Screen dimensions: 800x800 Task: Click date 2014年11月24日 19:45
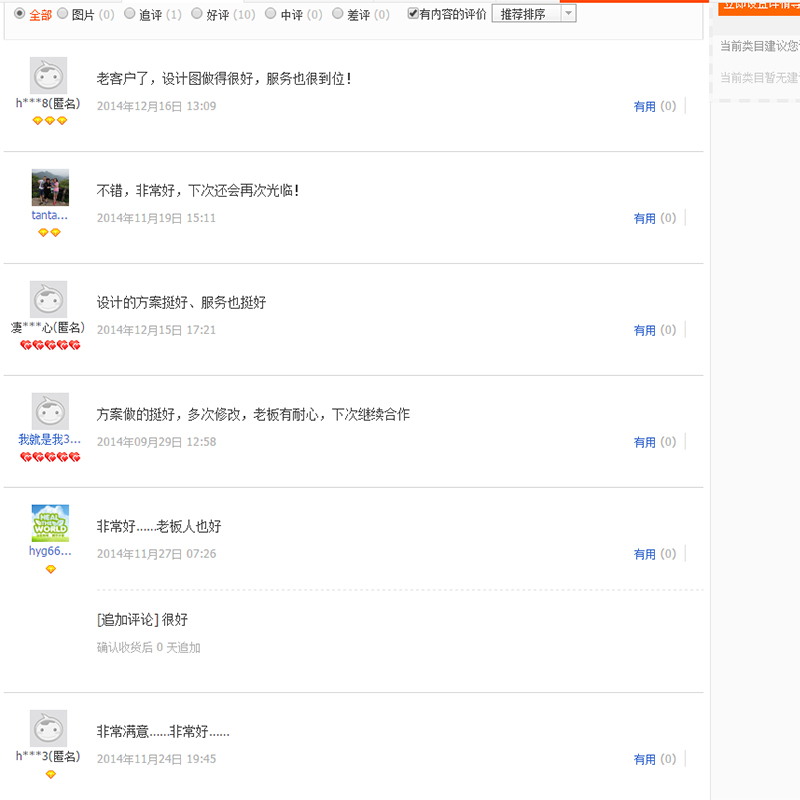157,759
